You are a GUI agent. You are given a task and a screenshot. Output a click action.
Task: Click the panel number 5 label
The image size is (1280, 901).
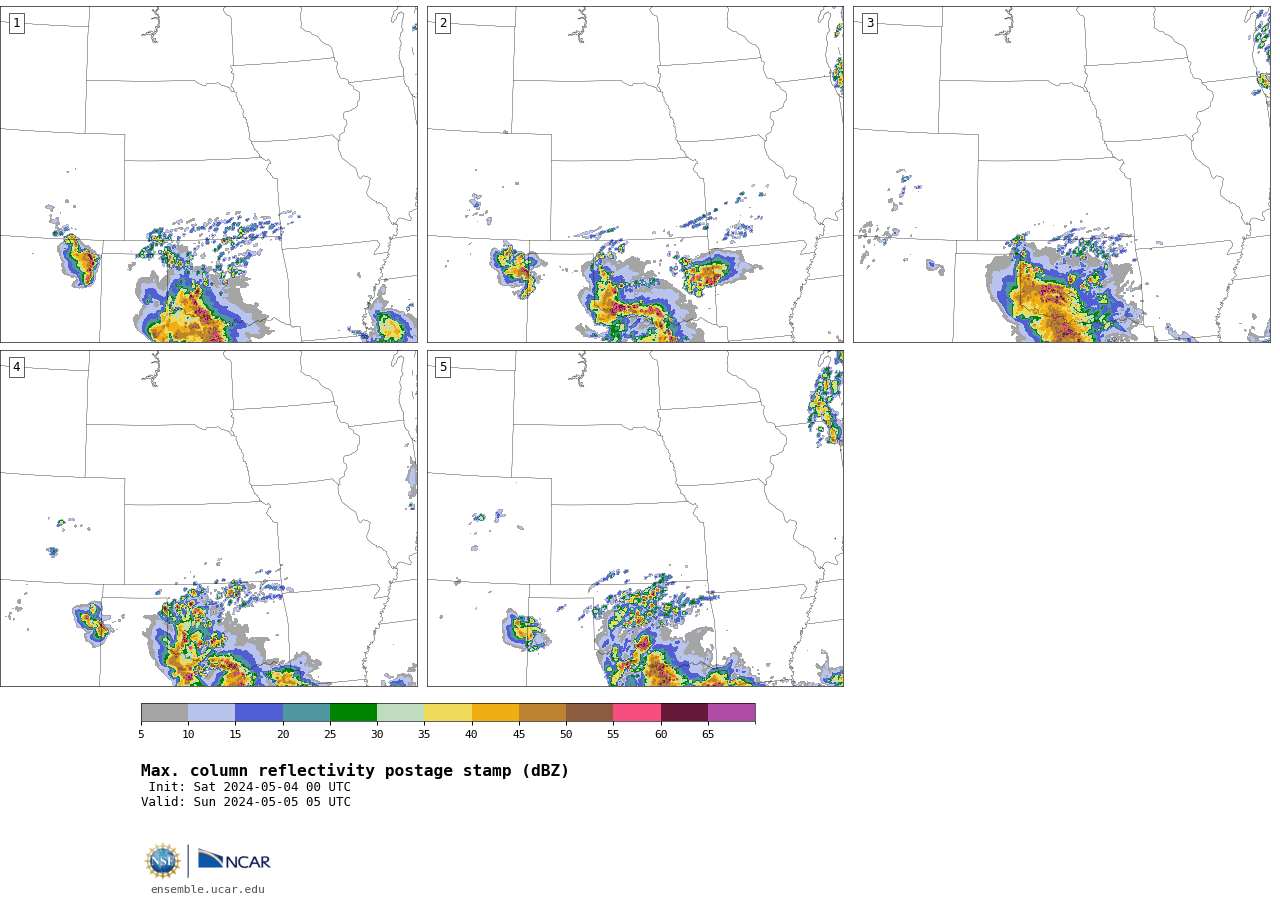[443, 367]
